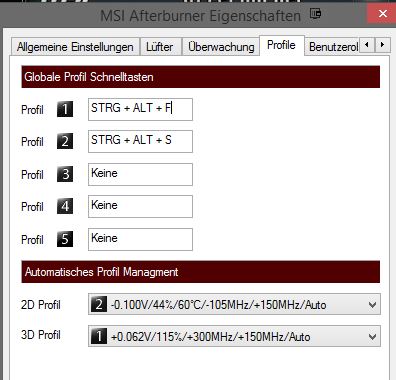Close the MSI Afterburner Eigenschaften window
Screen dimensions: 396x380
pos(383,14)
